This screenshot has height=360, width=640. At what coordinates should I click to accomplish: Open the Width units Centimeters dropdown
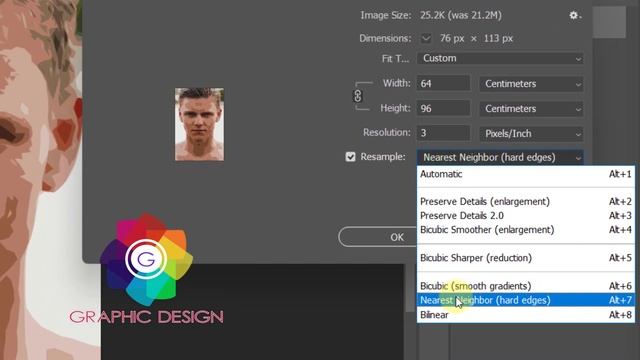531,84
